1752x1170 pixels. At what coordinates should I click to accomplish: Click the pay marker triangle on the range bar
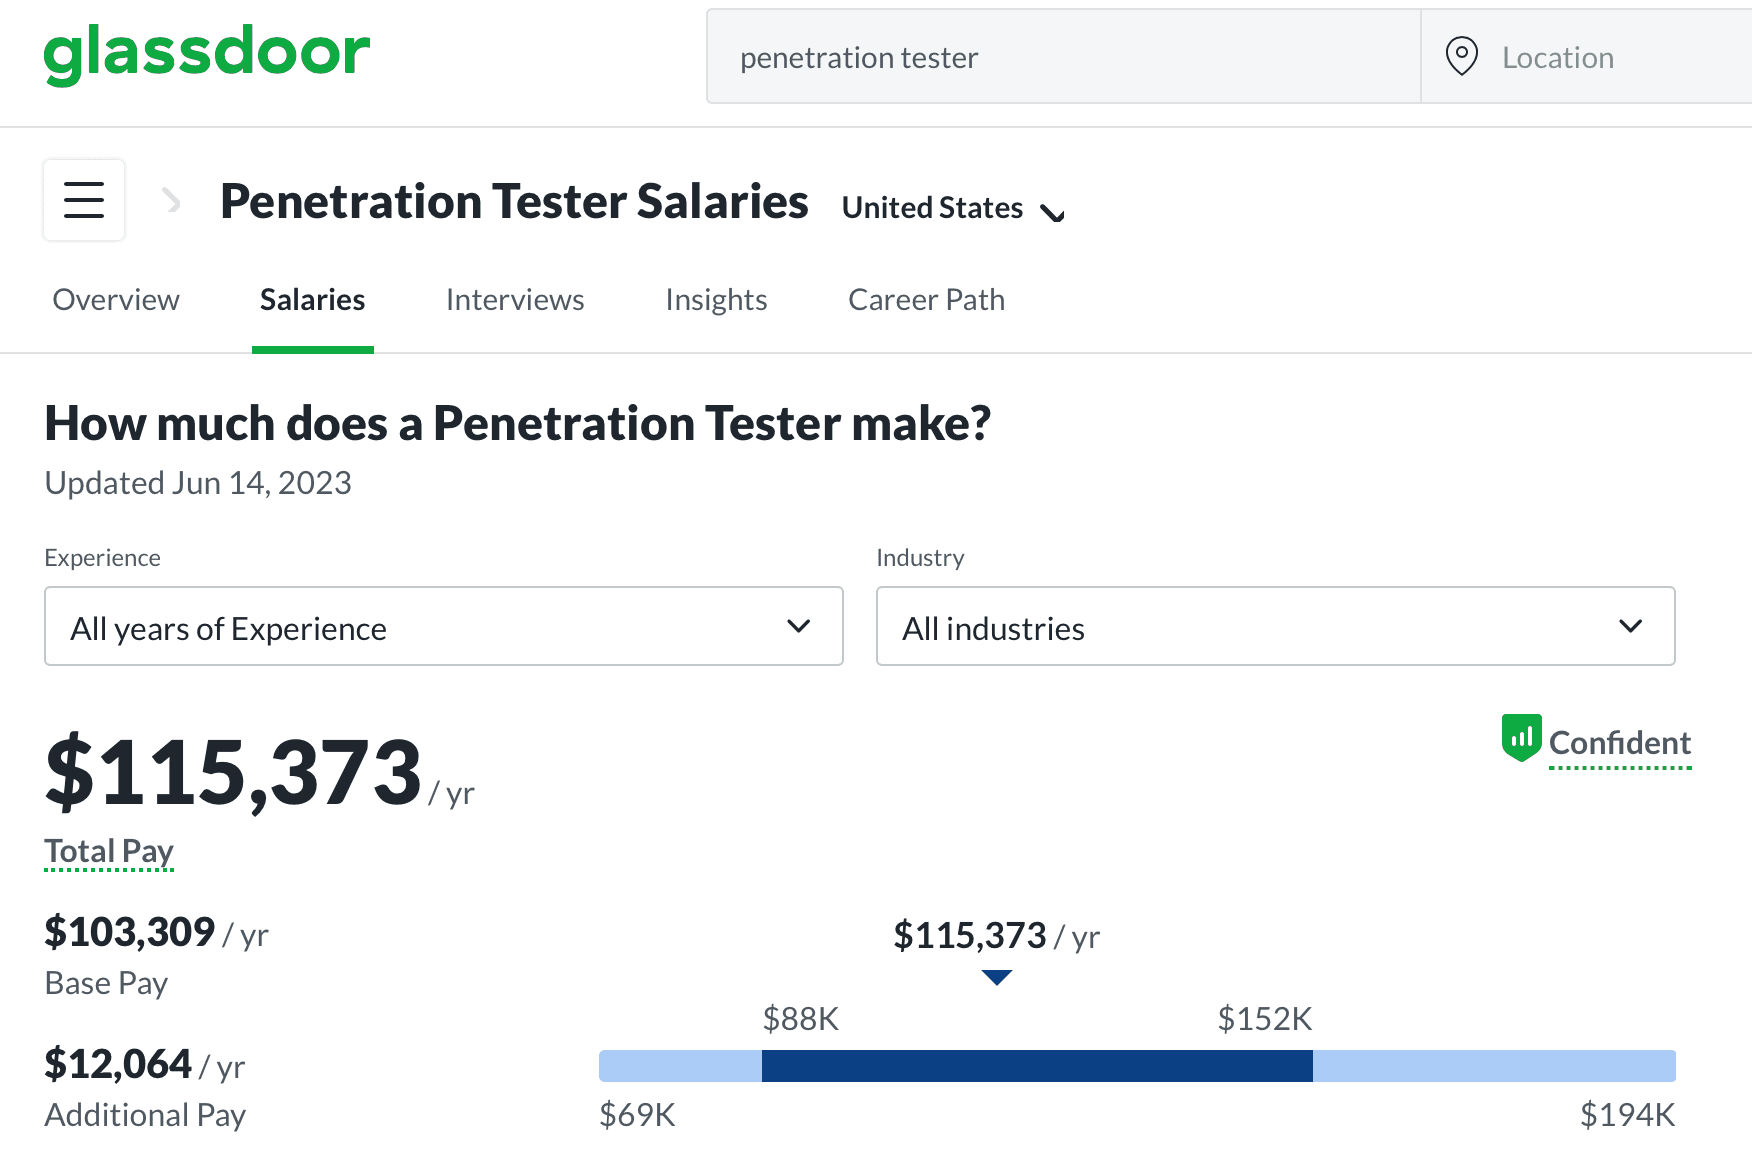[997, 977]
